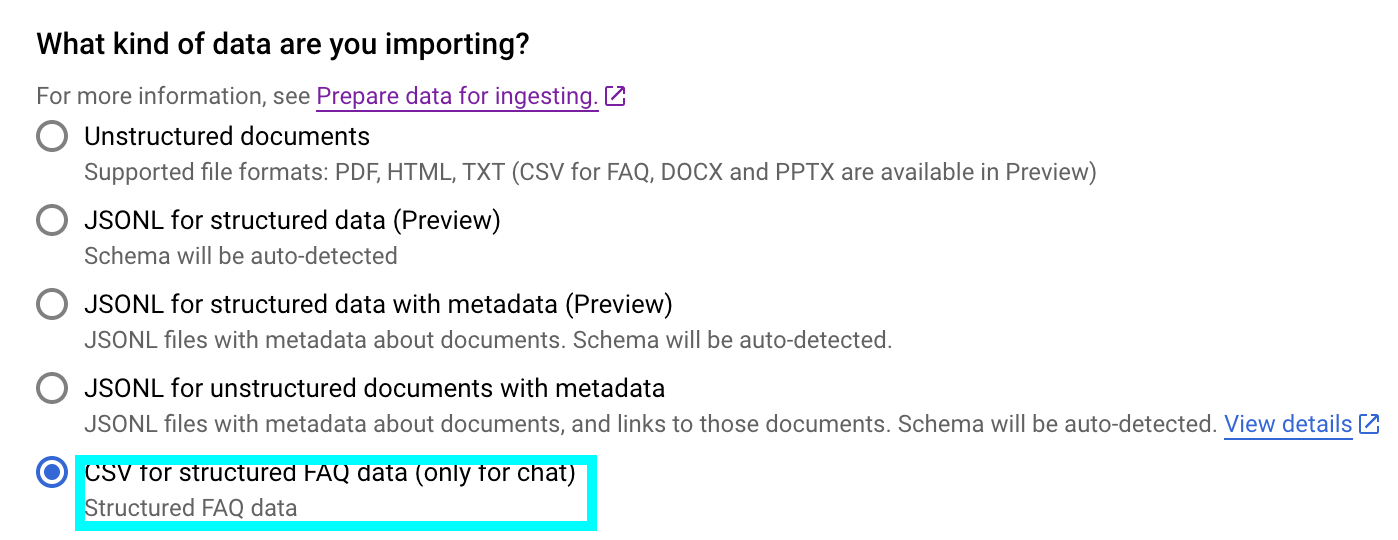This screenshot has height=540, width=1398.
Task: Open the Prepare data for ingesting link
Action: [457, 97]
